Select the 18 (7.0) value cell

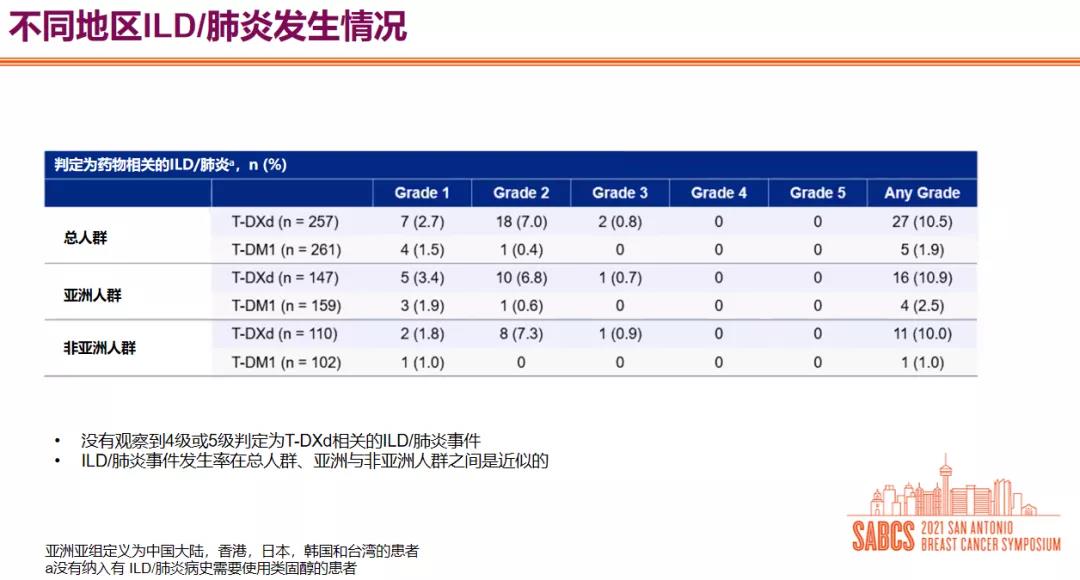point(521,222)
